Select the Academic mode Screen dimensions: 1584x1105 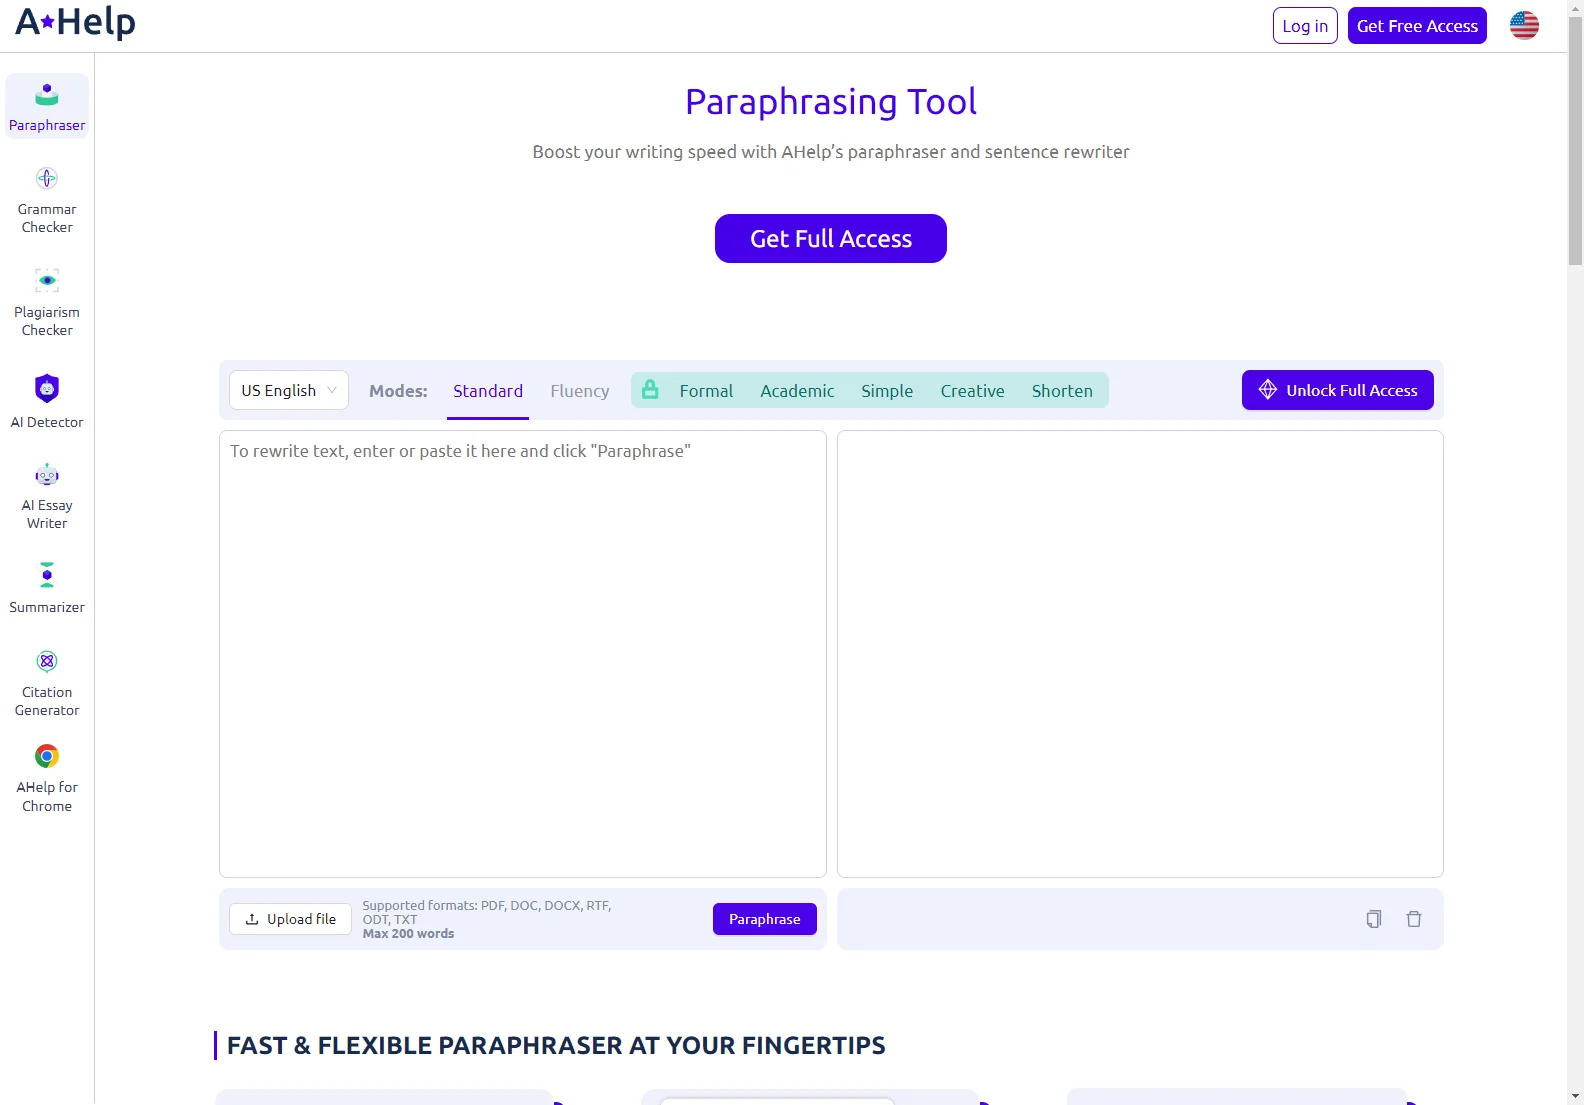click(797, 391)
